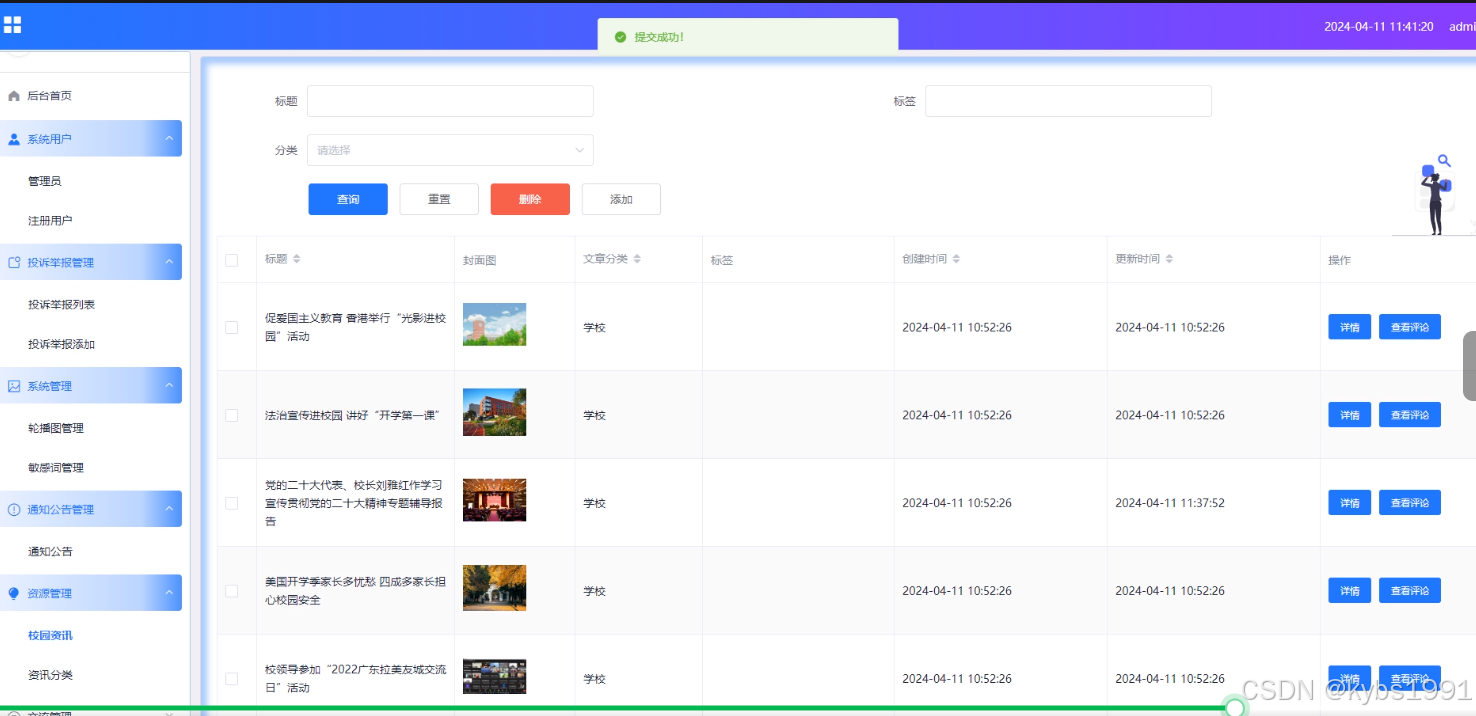Open 通知公告 in the sidebar
The height and width of the screenshot is (716, 1476).
[50, 552]
